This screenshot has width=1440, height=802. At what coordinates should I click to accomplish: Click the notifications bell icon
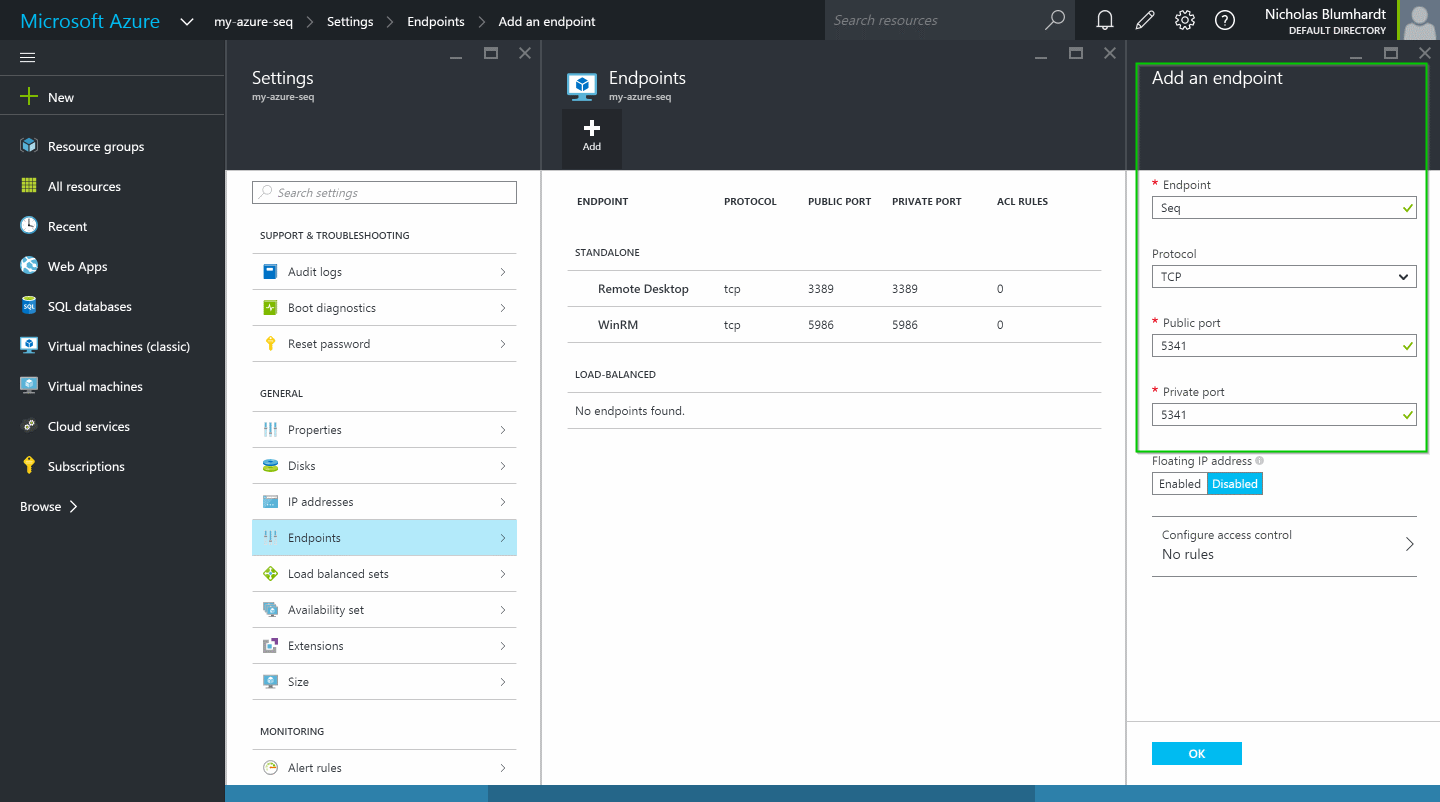[x=1105, y=20]
